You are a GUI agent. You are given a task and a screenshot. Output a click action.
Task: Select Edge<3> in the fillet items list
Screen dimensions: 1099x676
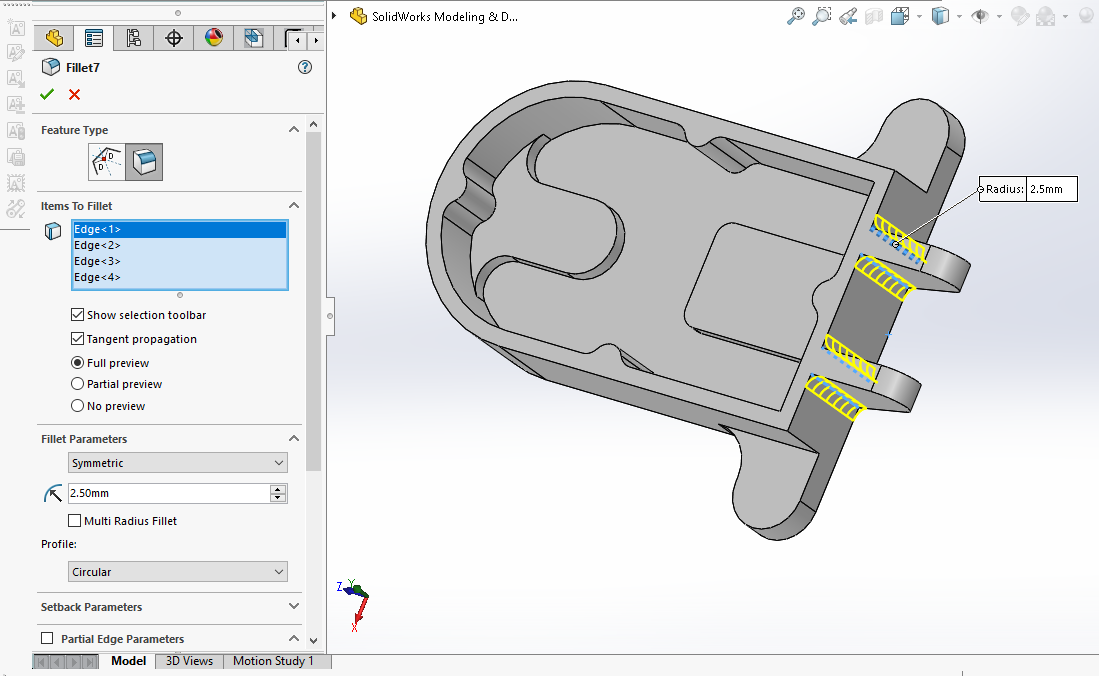click(x=98, y=261)
